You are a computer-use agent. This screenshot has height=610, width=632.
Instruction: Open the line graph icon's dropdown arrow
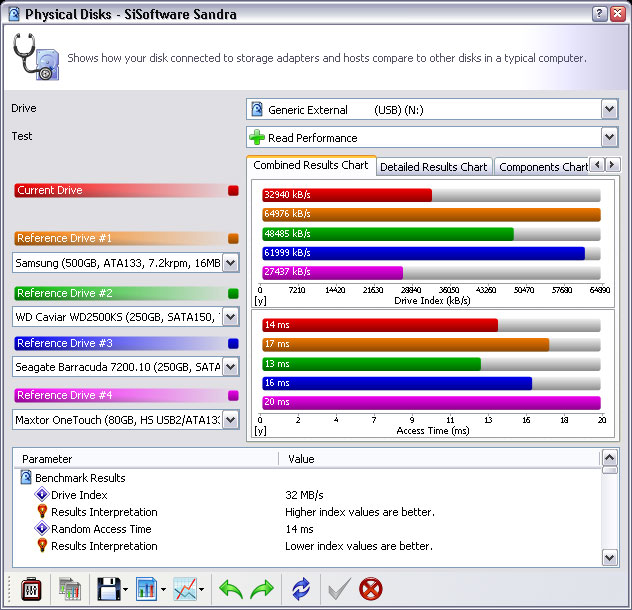pyautogui.click(x=202, y=590)
